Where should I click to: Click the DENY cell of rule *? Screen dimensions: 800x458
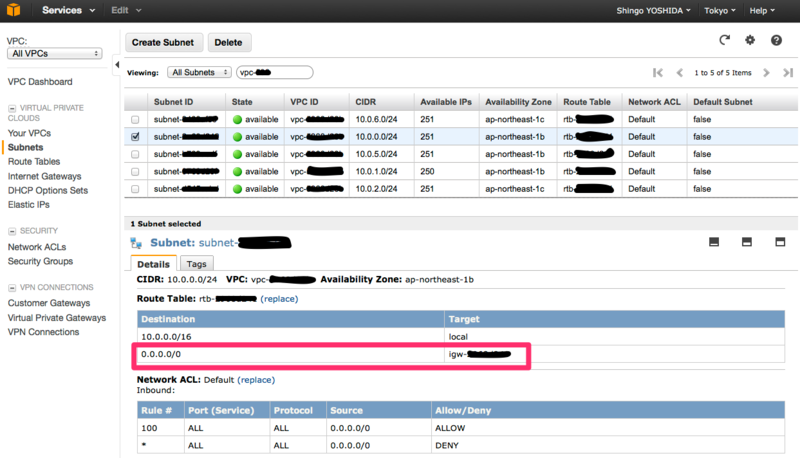[608, 446]
